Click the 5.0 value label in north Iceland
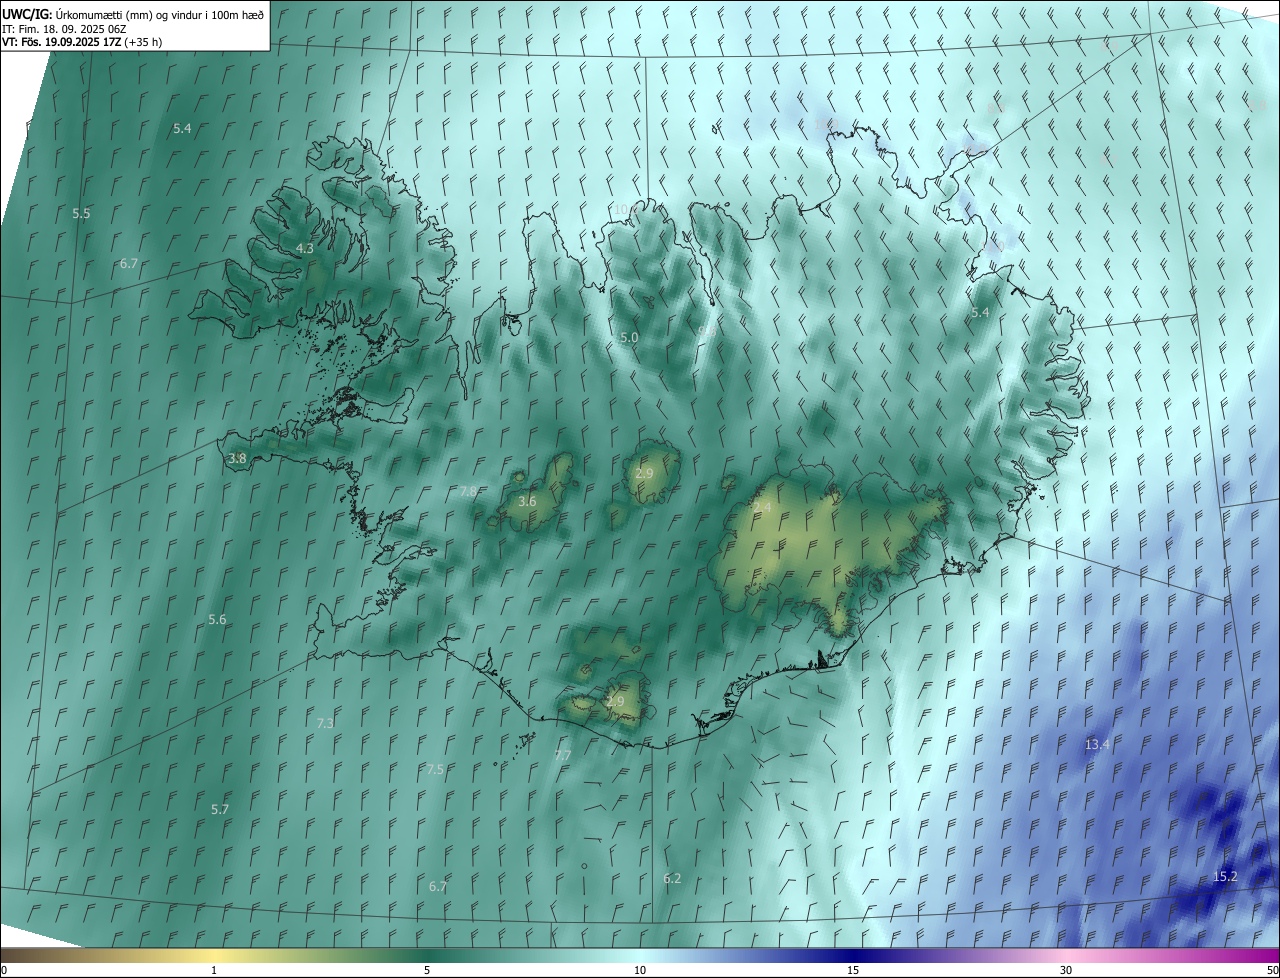 click(629, 338)
